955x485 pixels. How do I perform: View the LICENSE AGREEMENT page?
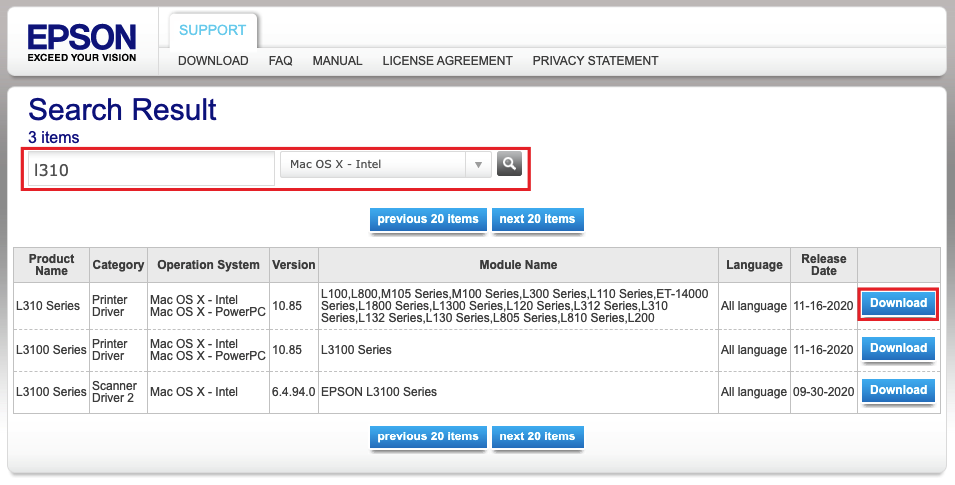[x=448, y=61]
